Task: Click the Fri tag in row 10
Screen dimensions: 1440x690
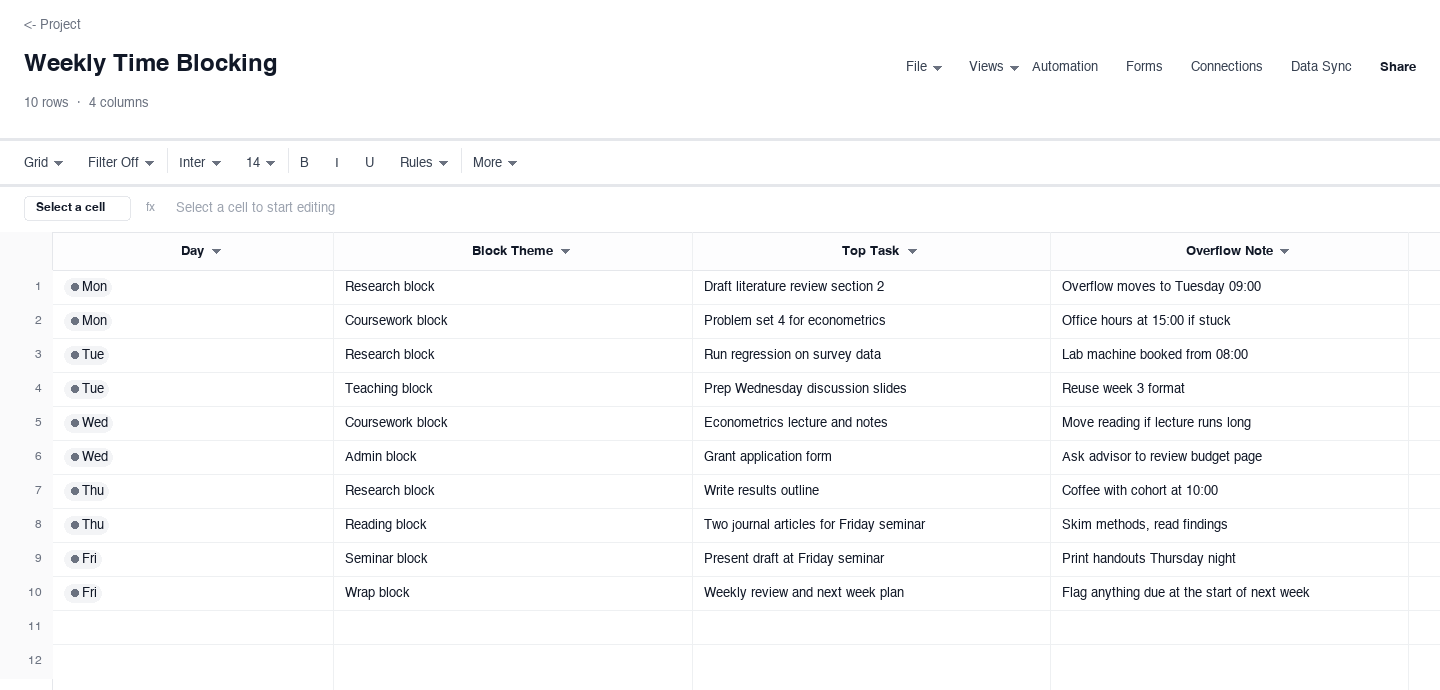Action: click(x=83, y=593)
